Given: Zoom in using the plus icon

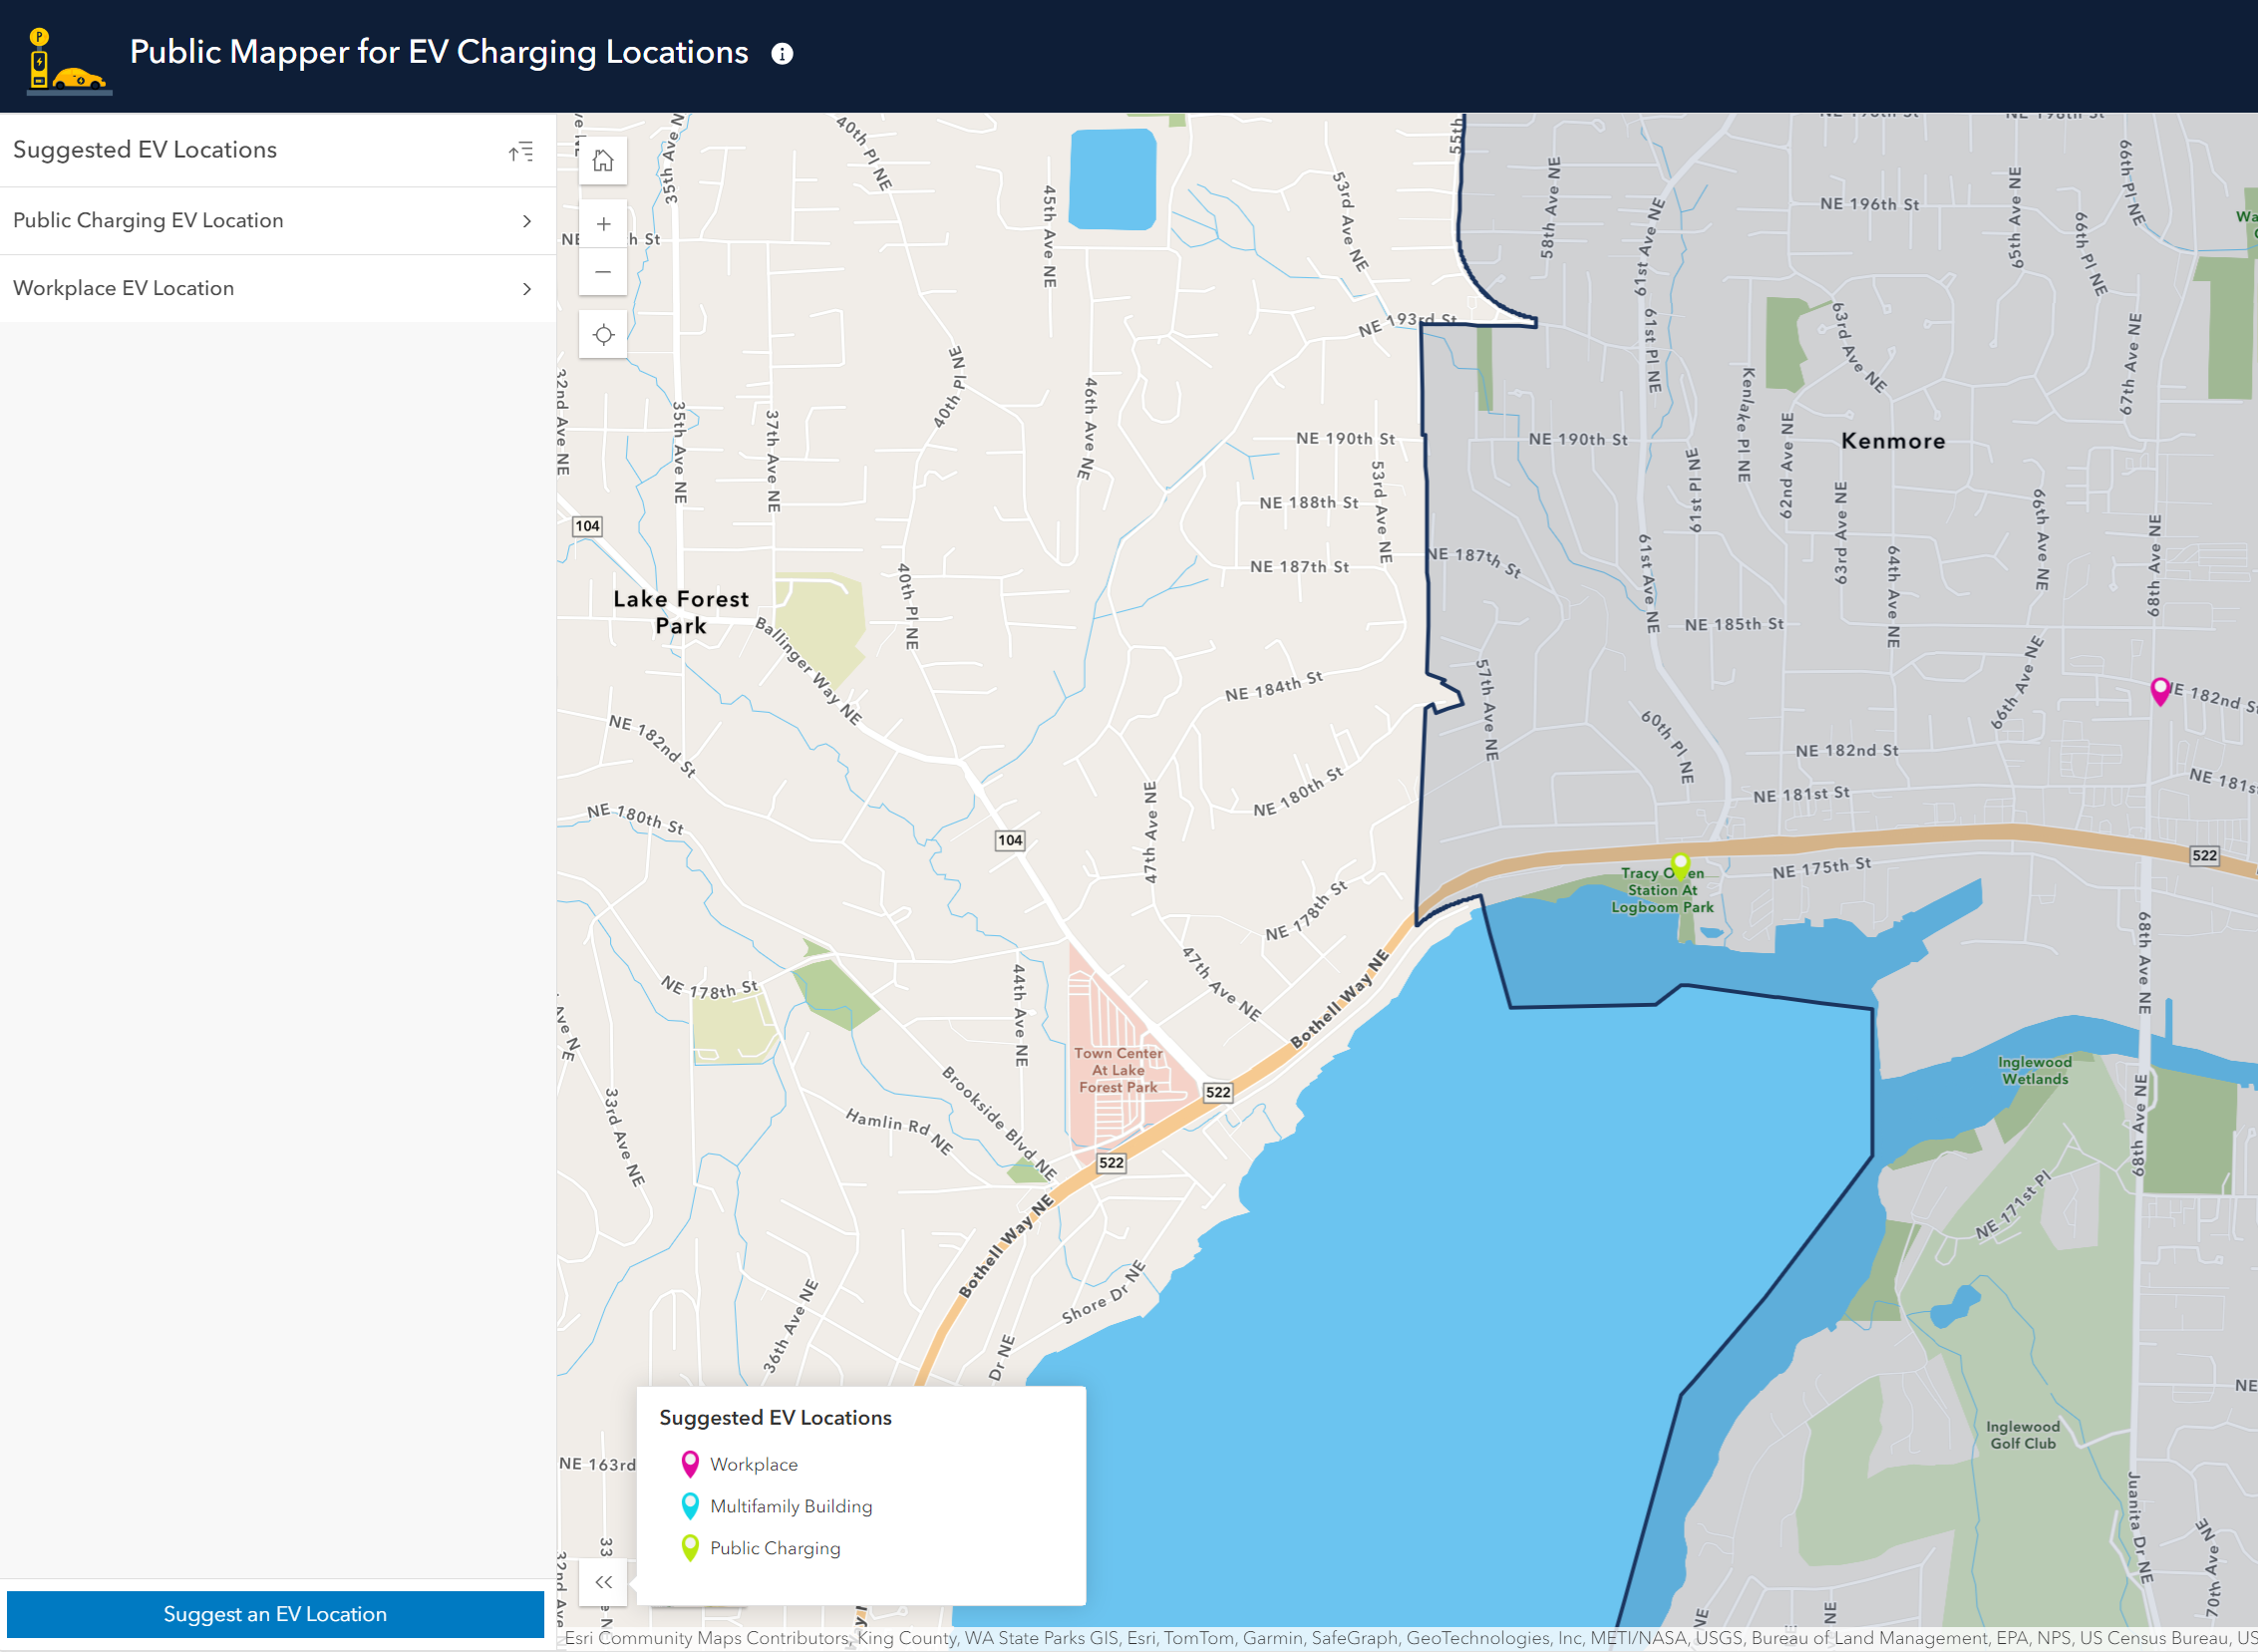Looking at the screenshot, I should 603,224.
